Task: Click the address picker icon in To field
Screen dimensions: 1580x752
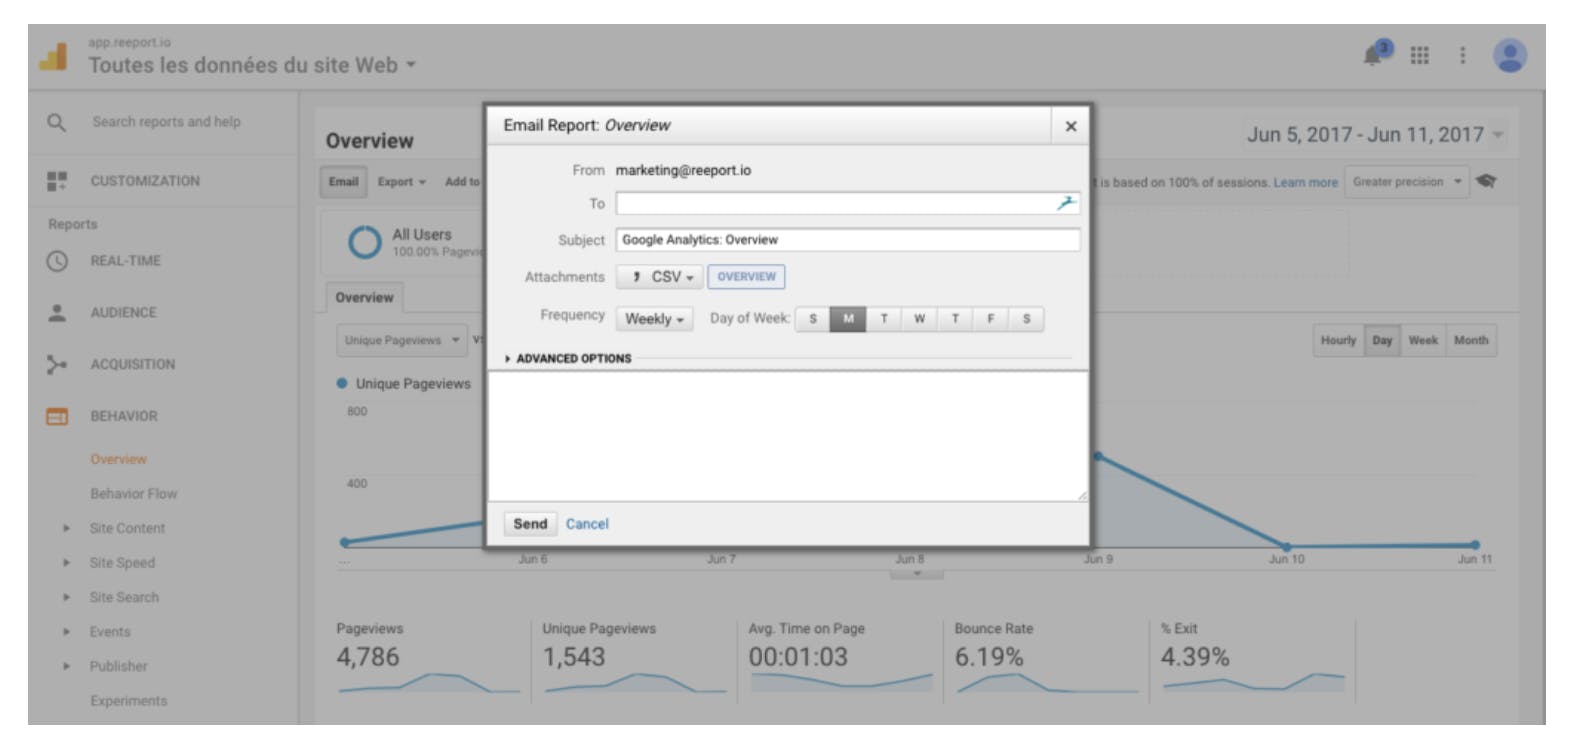Action: coord(1066,203)
